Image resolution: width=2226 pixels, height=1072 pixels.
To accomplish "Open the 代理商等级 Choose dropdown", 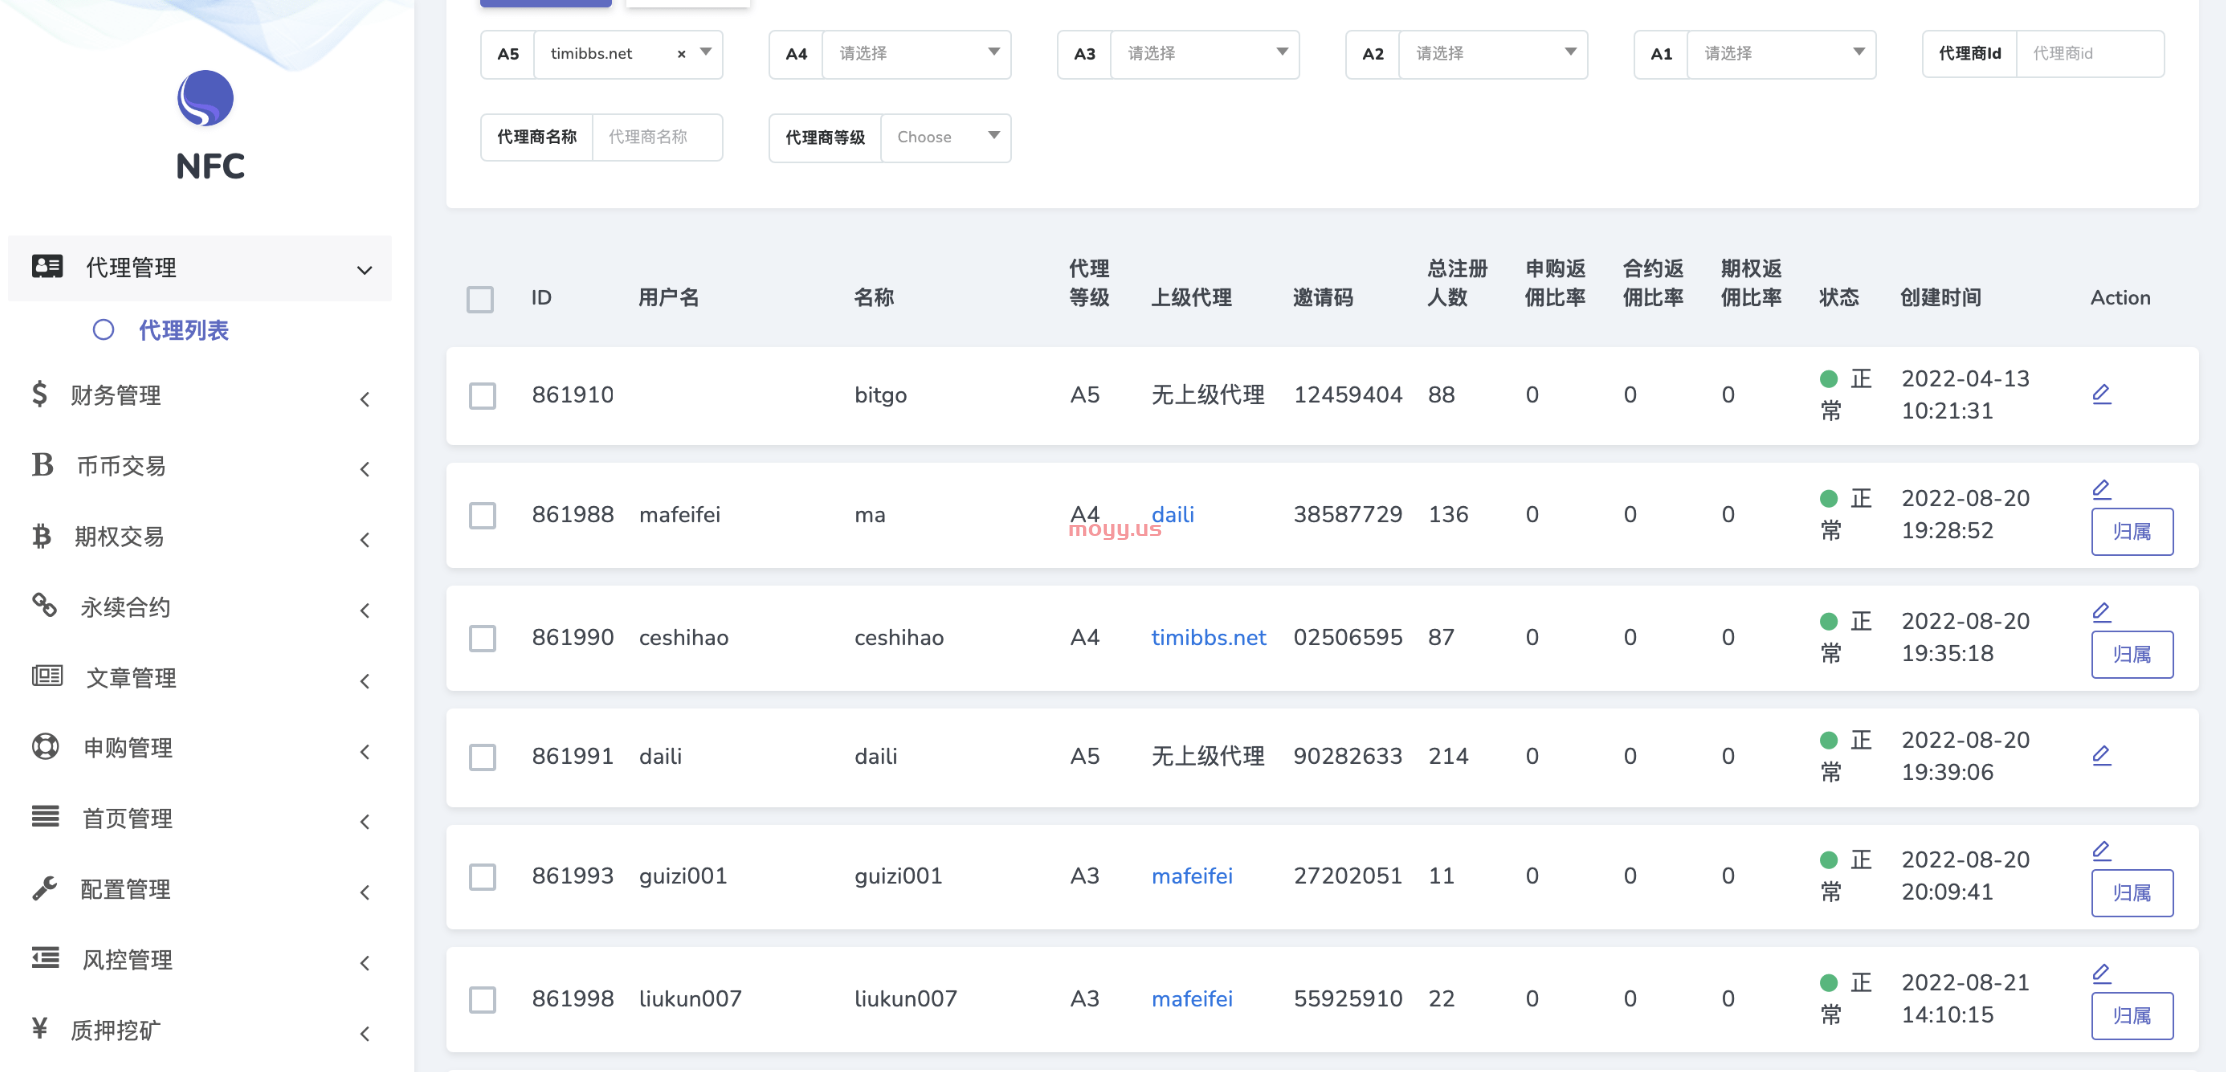I will point(945,138).
